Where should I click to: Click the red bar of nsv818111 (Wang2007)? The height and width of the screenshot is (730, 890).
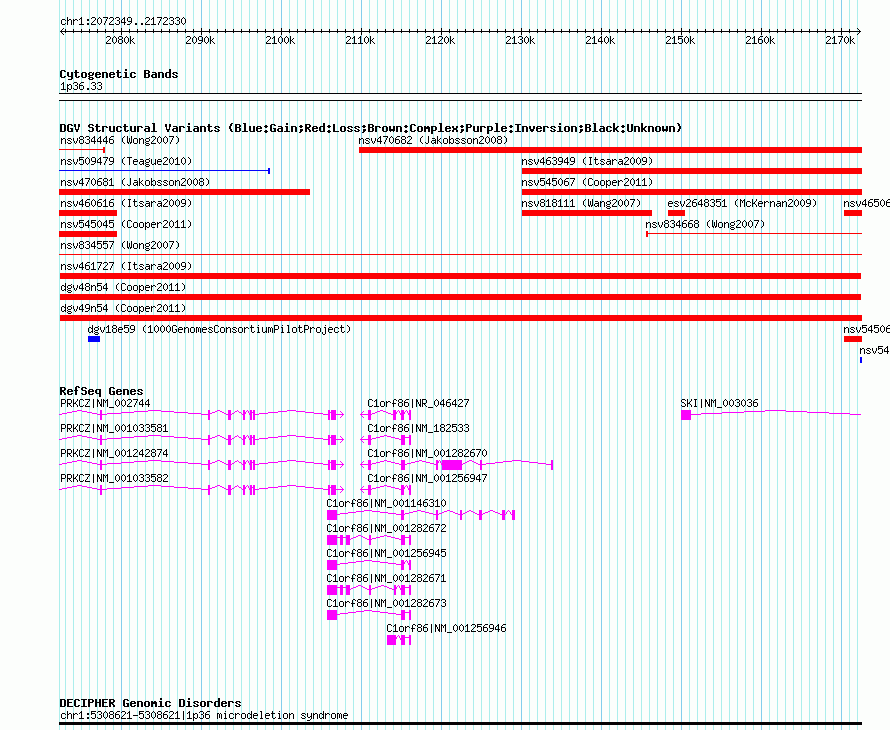586,213
